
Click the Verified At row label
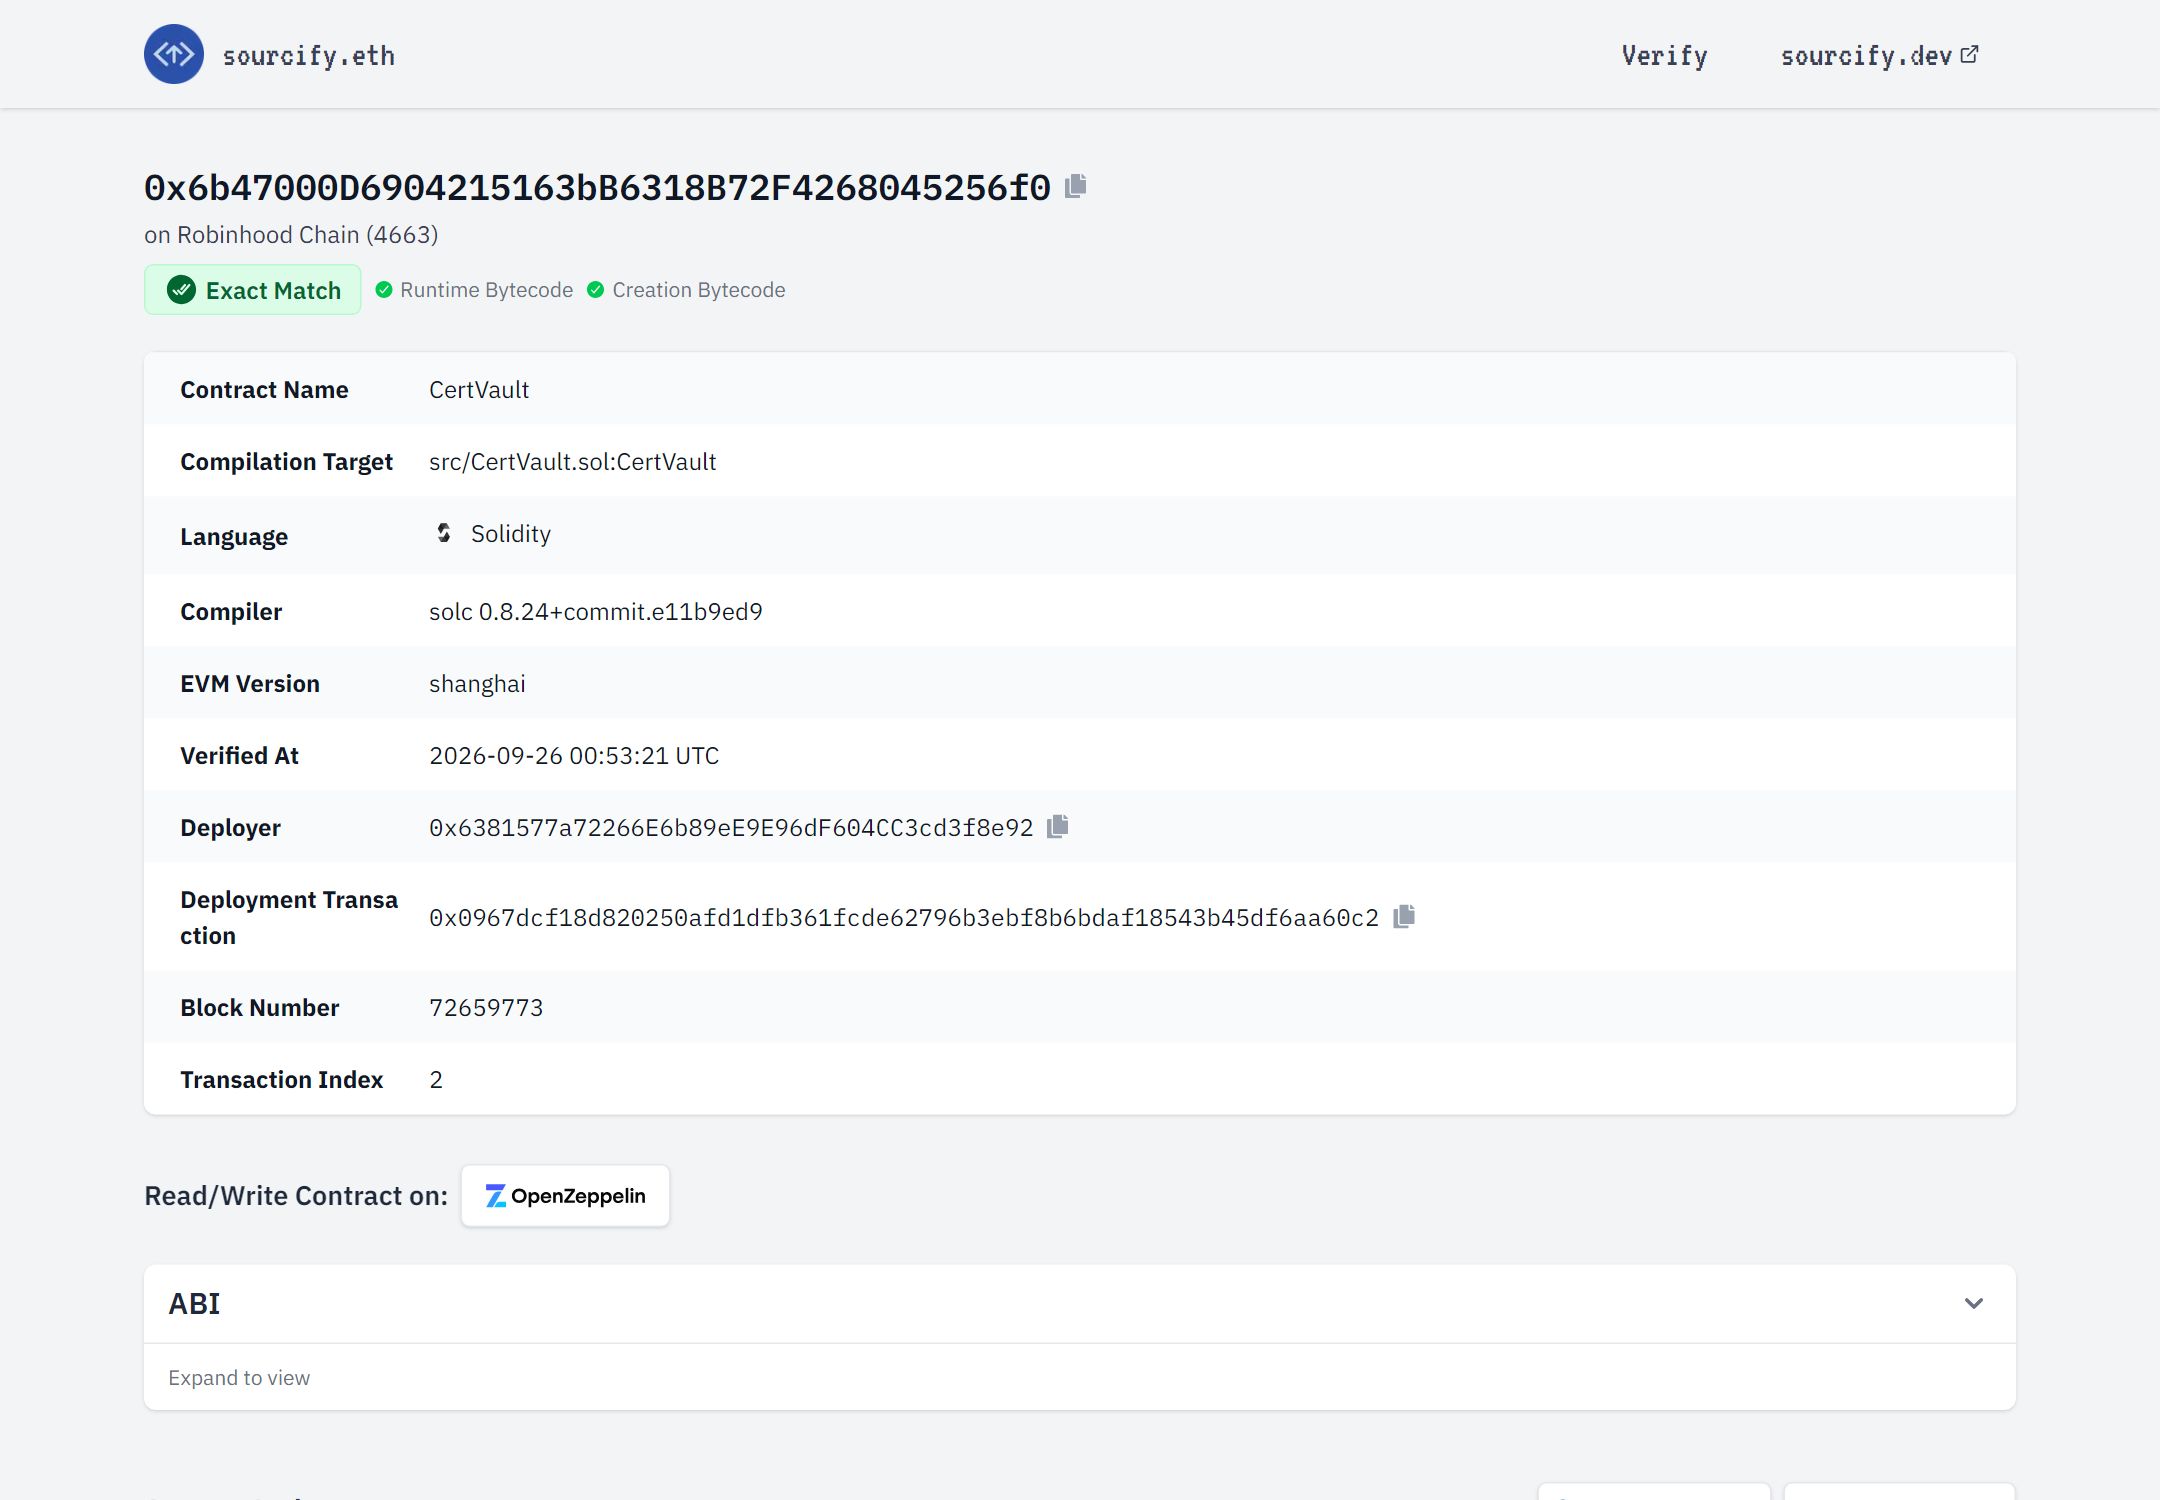pos(239,756)
